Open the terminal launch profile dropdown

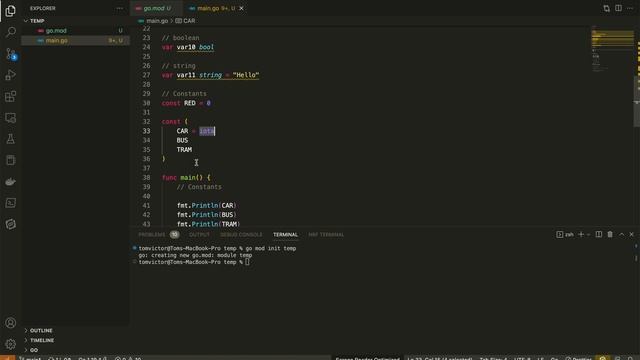point(588,235)
